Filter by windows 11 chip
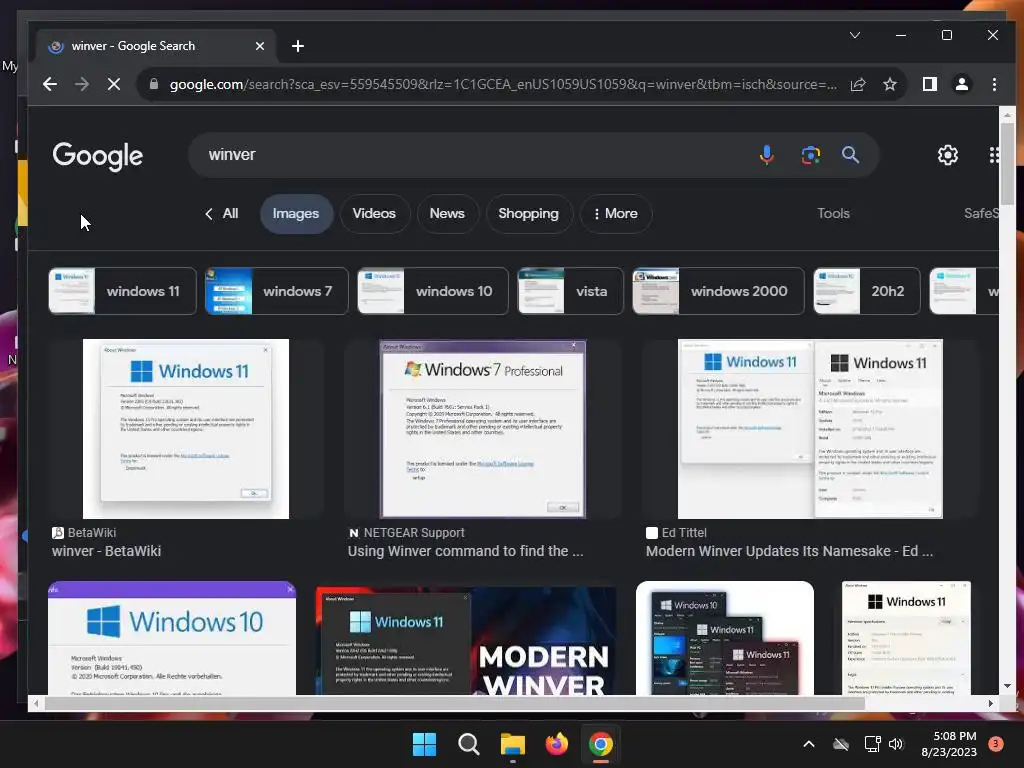The height and width of the screenshot is (768, 1024). 122,291
